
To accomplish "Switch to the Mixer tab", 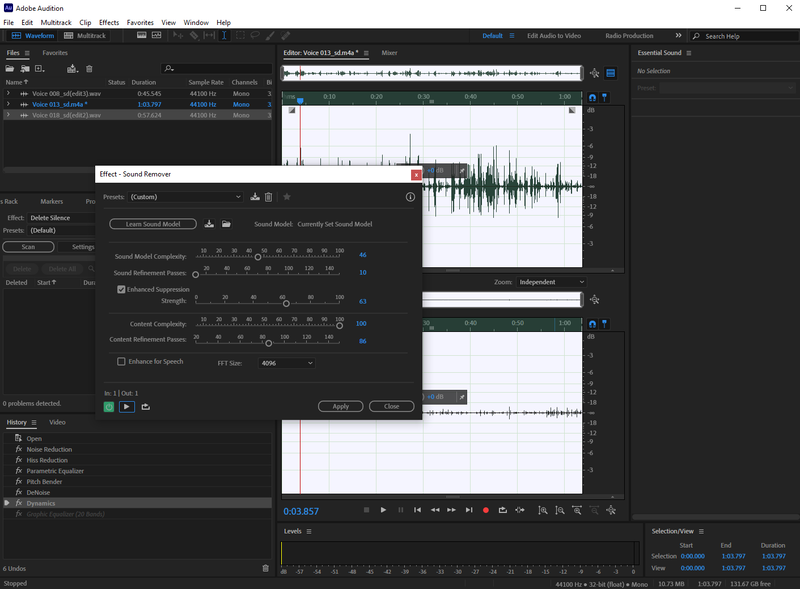I will click(x=389, y=52).
